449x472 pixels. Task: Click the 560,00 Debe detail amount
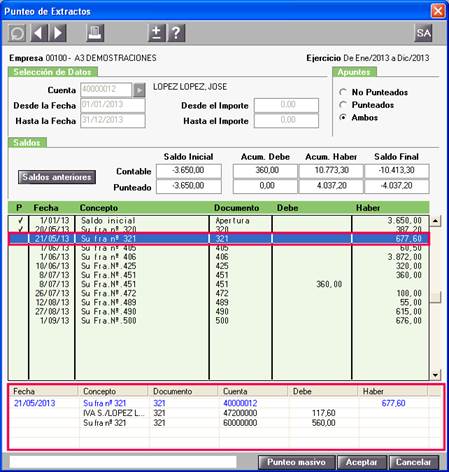323,423
